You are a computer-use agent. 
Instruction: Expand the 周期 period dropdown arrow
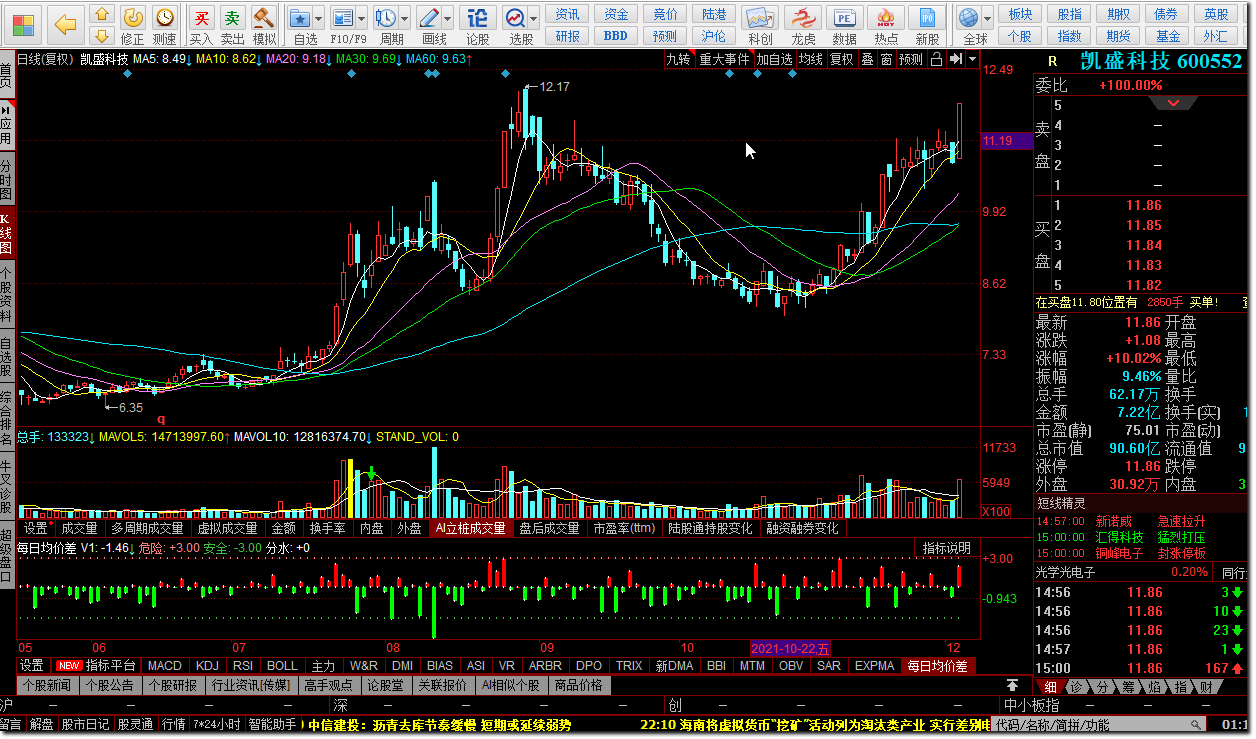[x=405, y=19]
